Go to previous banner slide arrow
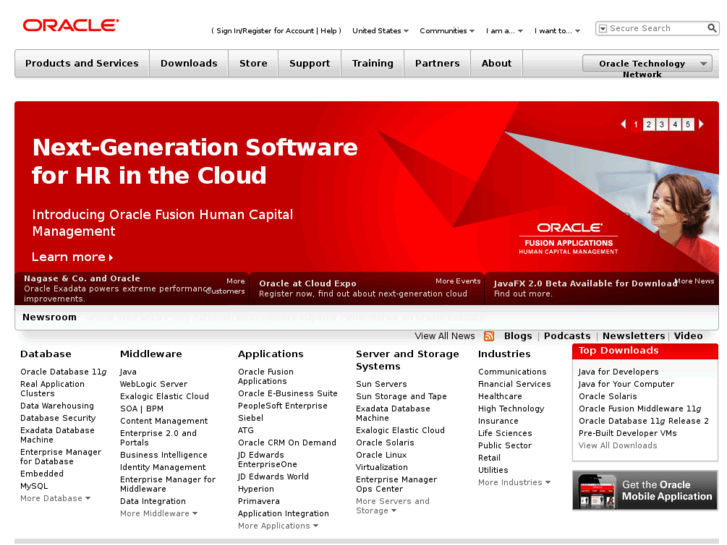727x545 pixels. coord(623,124)
